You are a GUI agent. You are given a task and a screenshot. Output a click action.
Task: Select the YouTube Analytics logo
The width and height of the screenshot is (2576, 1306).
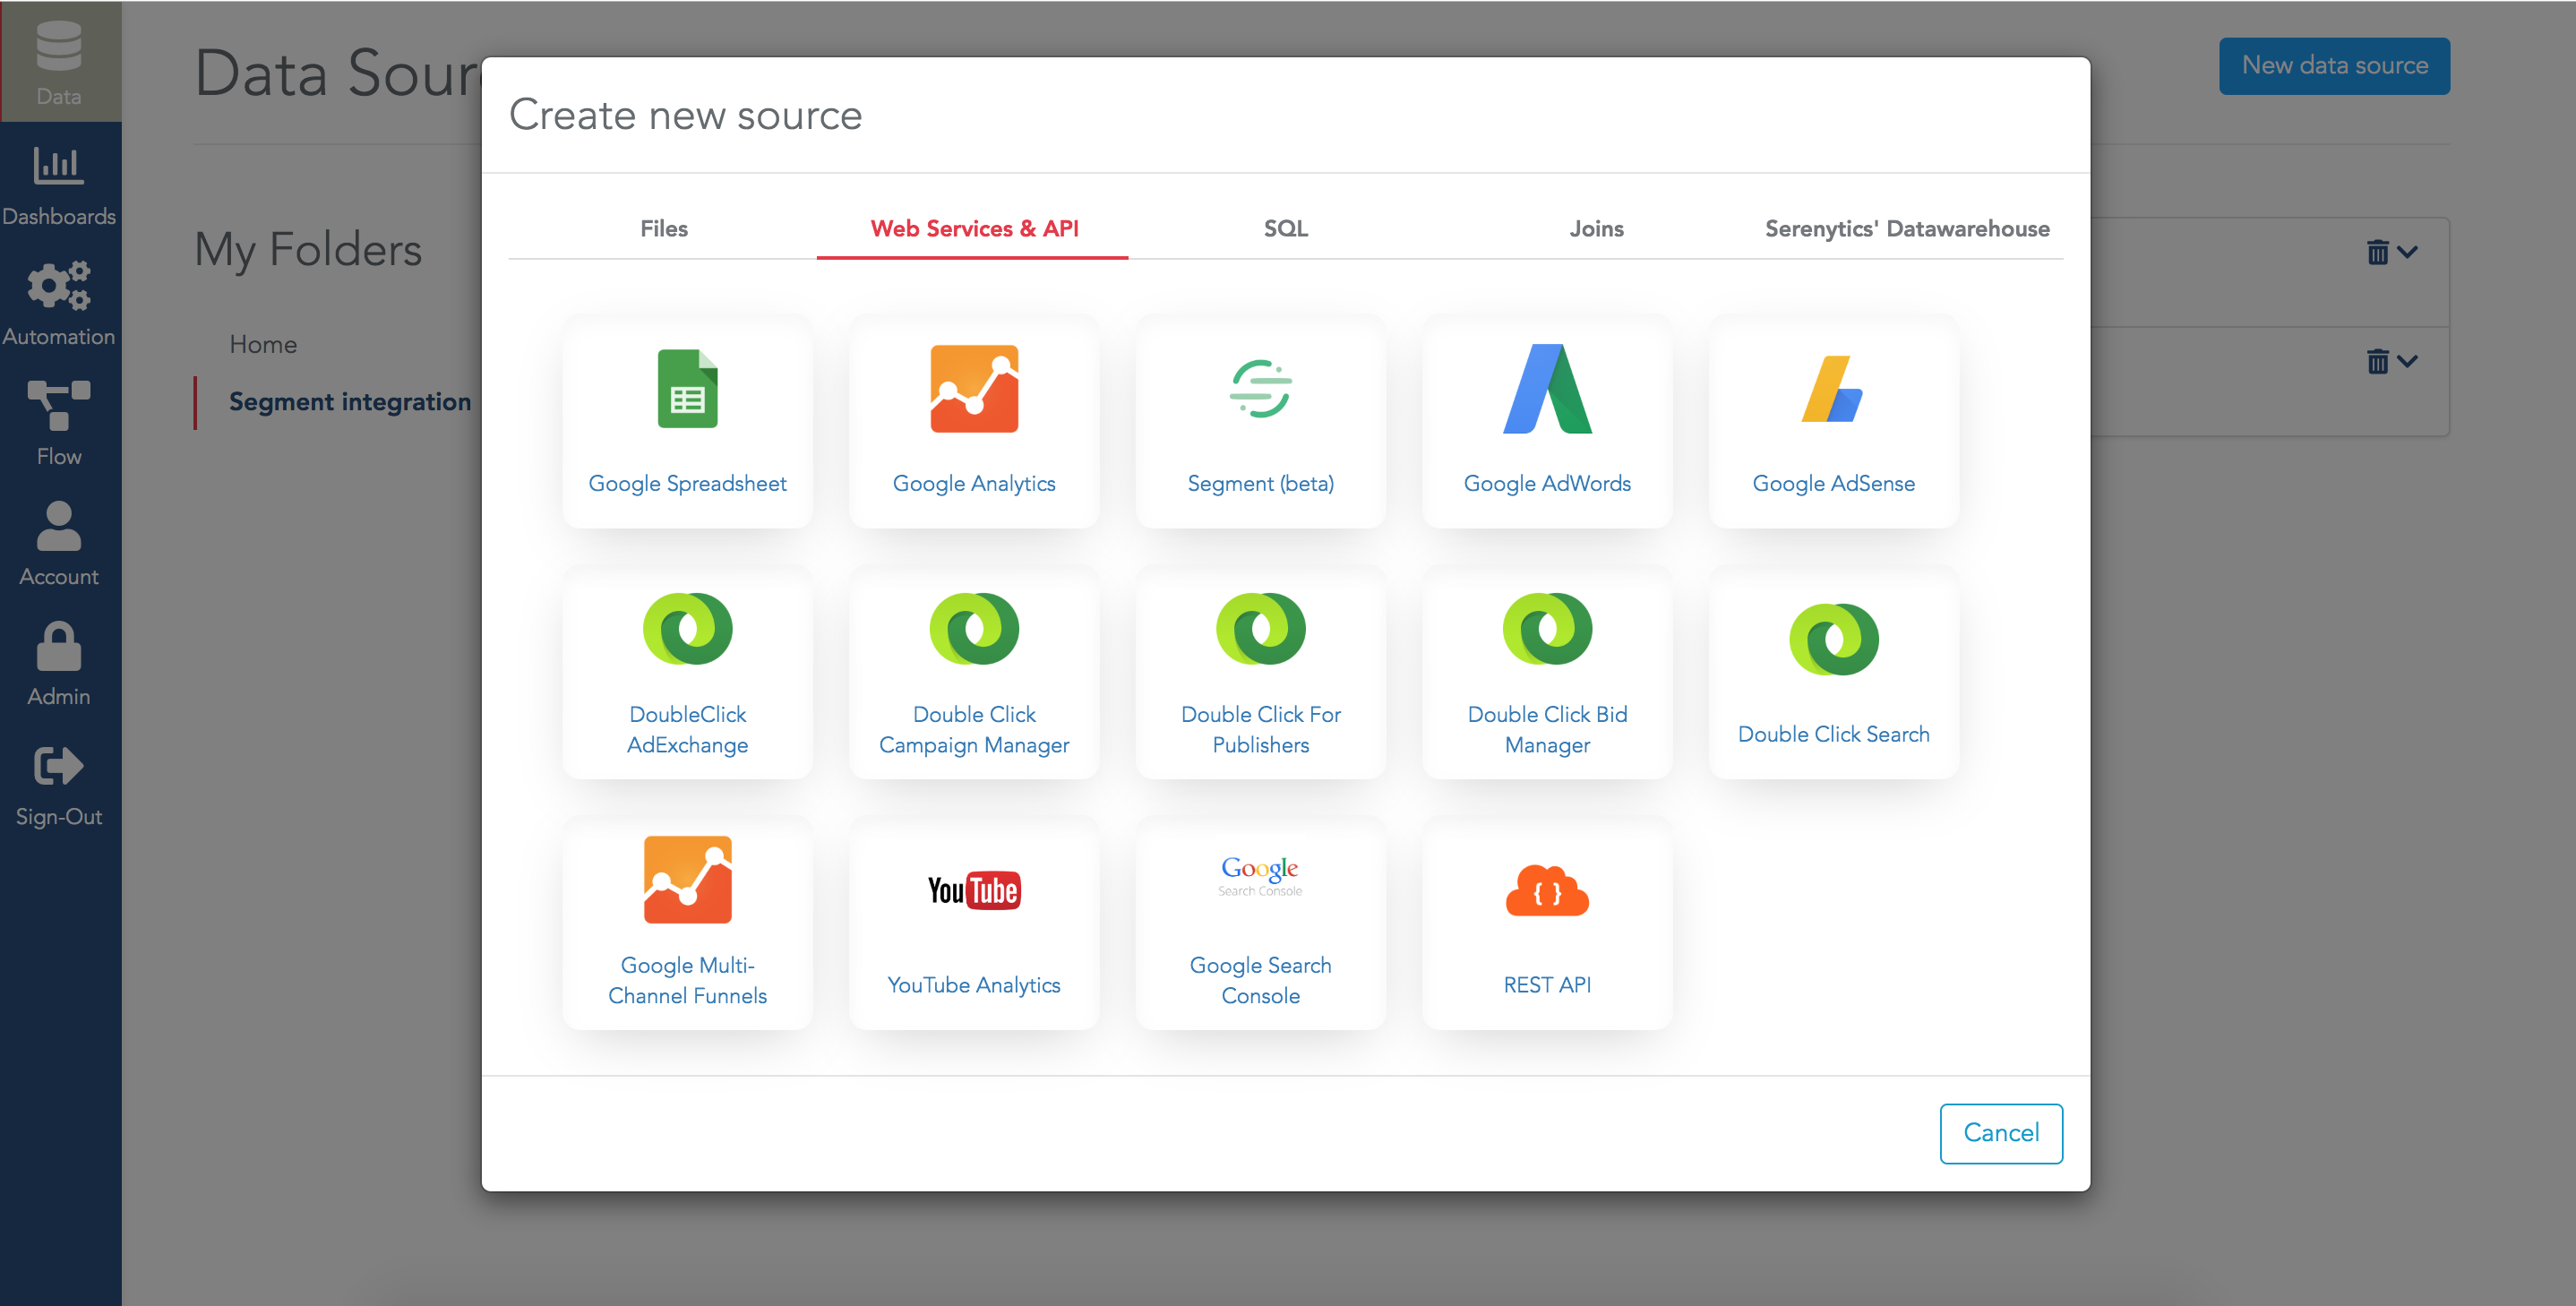tap(974, 890)
